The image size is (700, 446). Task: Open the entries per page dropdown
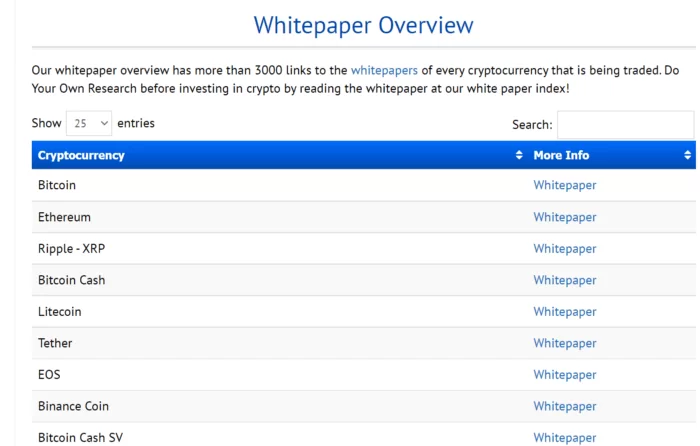point(90,124)
